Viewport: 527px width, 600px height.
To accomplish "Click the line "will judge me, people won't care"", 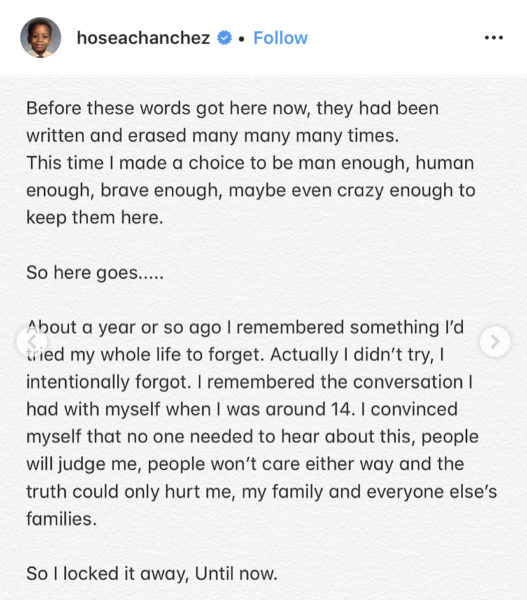I will 245,464.
